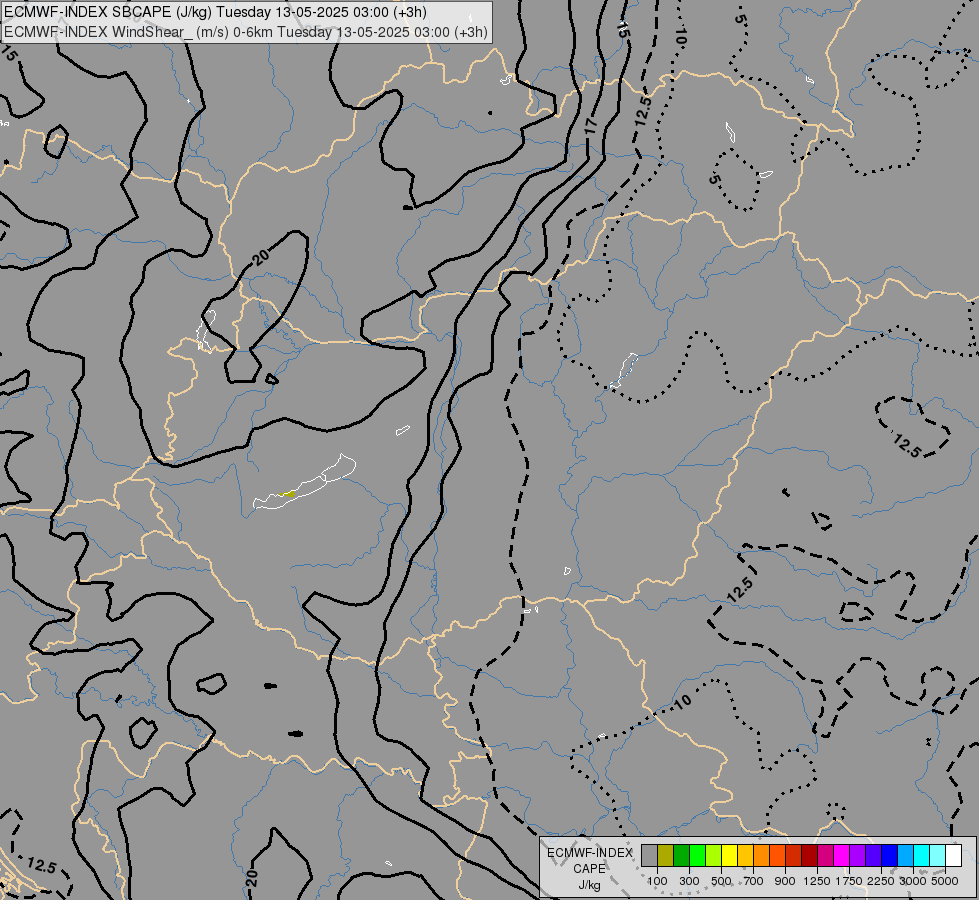Click the legend value 1250
Viewport: 979px width, 900px height.
click(x=817, y=881)
